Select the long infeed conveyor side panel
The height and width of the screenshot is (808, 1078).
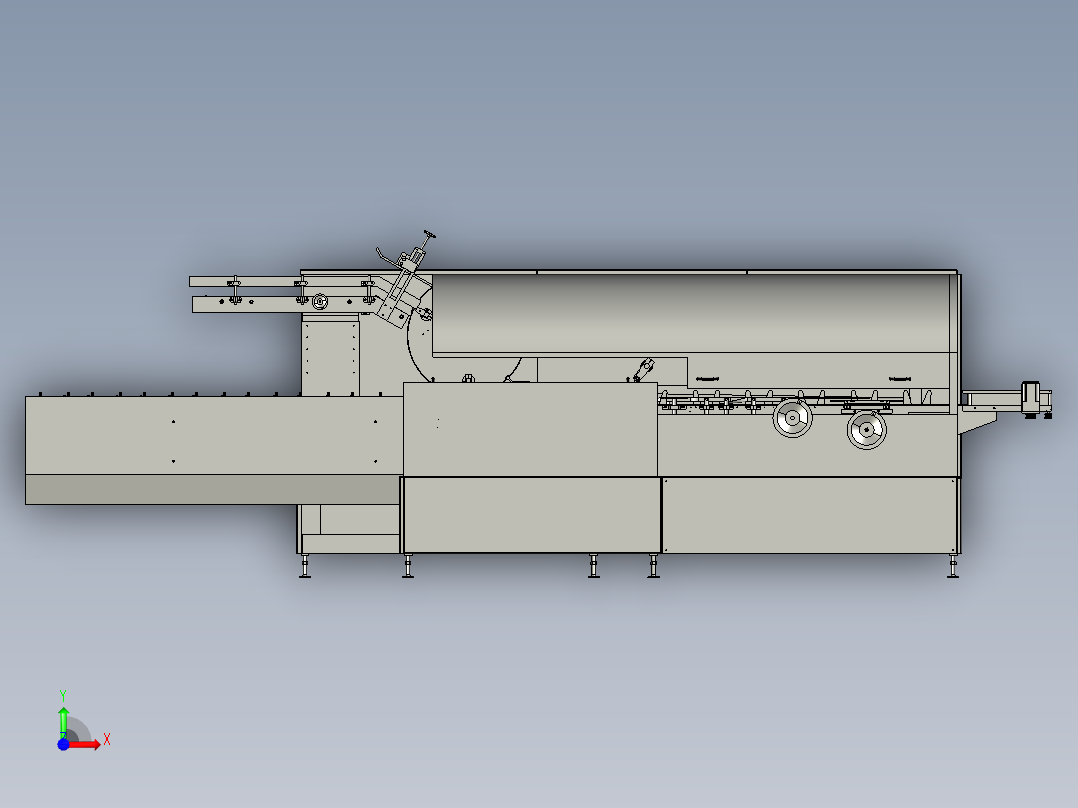click(213, 435)
